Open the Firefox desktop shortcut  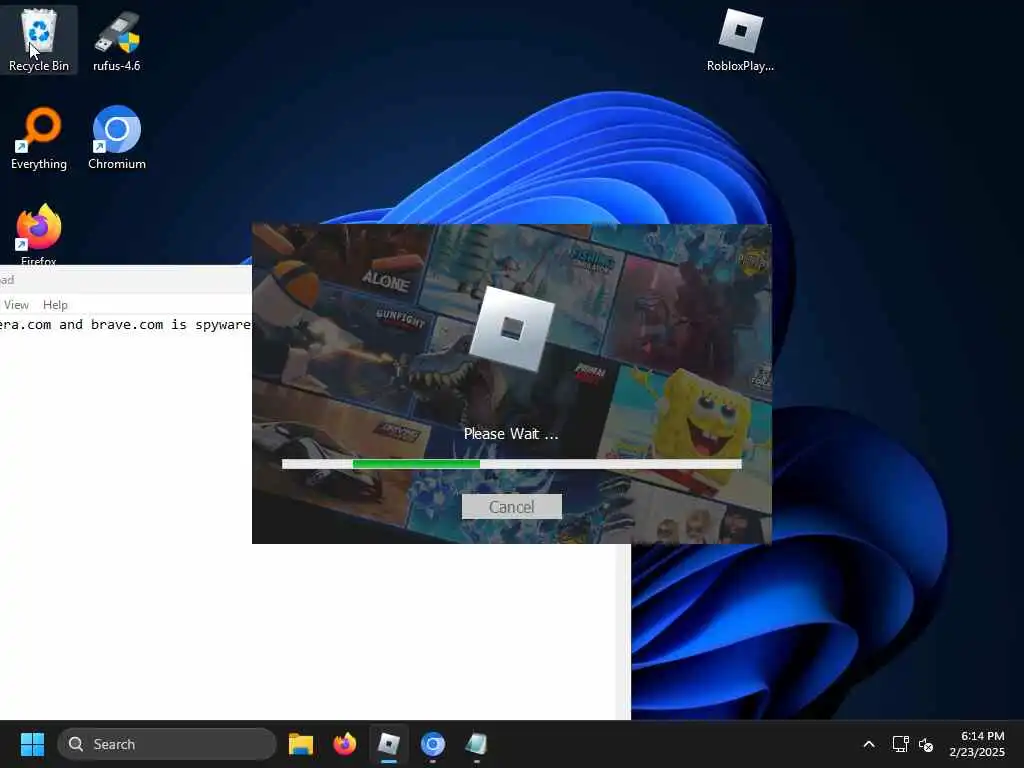[x=39, y=233]
